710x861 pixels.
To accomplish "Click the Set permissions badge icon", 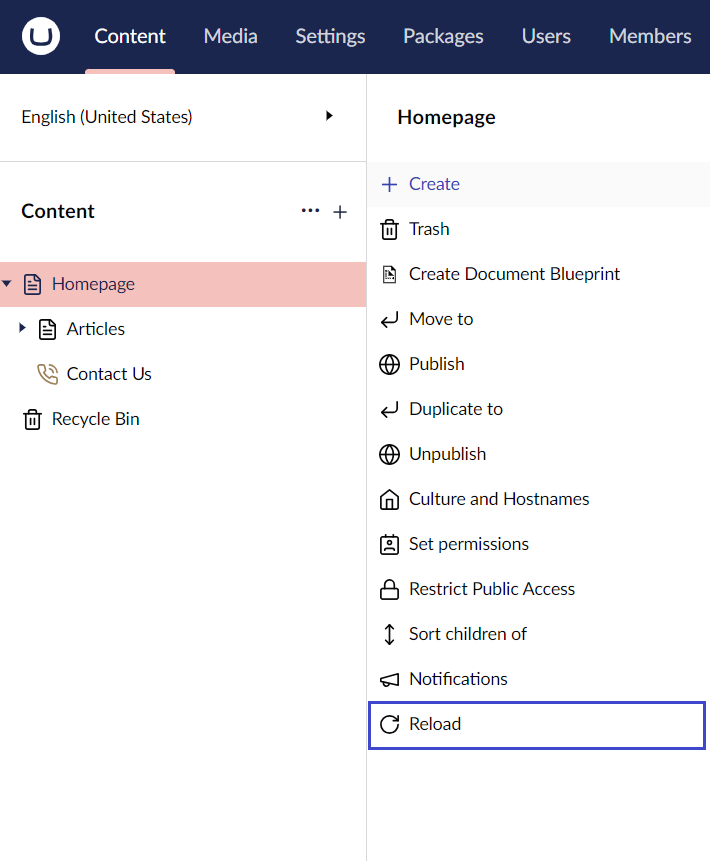I will tap(389, 544).
